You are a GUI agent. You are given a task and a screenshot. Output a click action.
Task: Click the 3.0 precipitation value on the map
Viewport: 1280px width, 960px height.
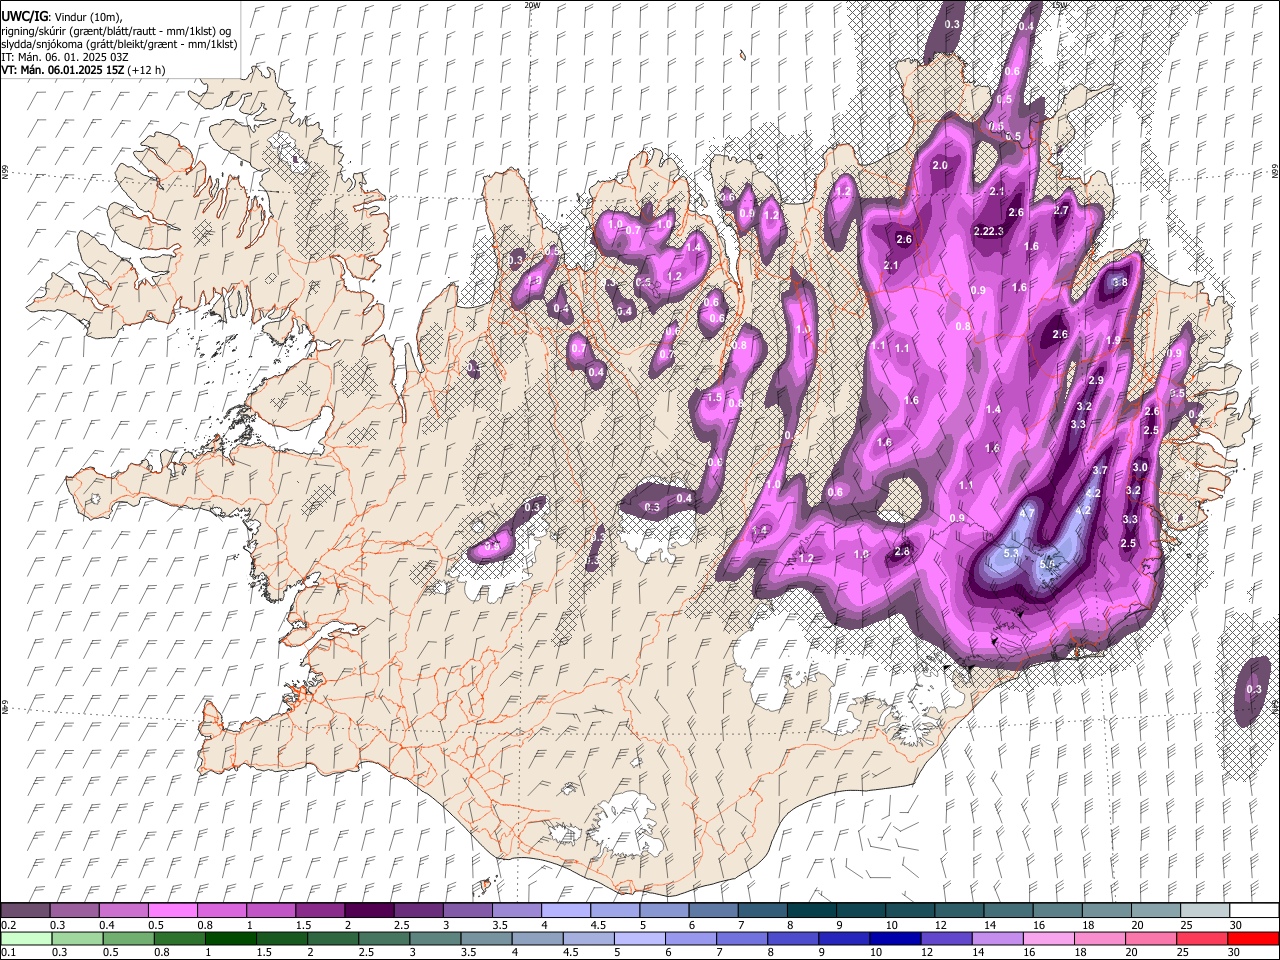(x=1140, y=467)
